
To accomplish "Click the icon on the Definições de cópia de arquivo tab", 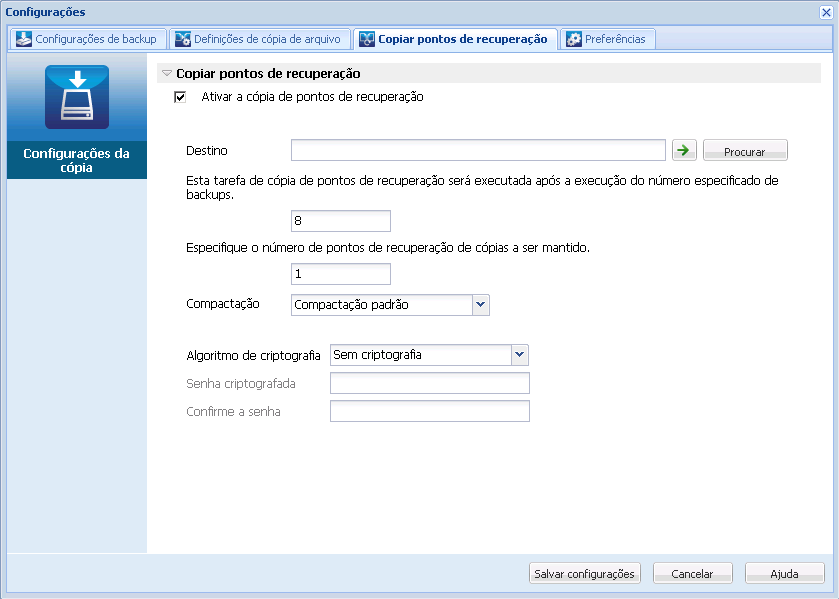I will point(182,39).
